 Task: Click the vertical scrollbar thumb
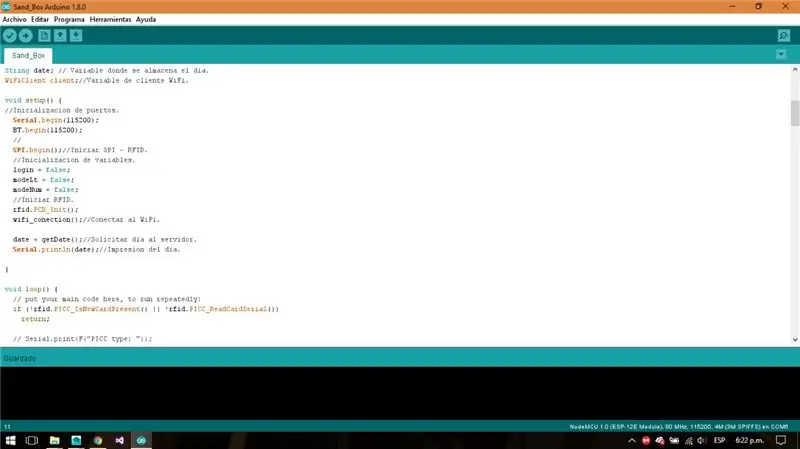coord(795,113)
